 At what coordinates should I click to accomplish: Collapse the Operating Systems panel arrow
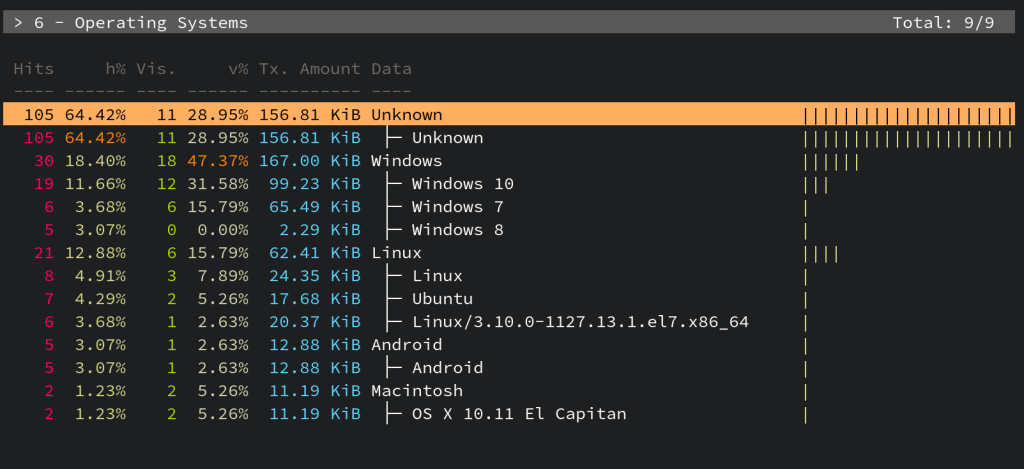[x=19, y=22]
